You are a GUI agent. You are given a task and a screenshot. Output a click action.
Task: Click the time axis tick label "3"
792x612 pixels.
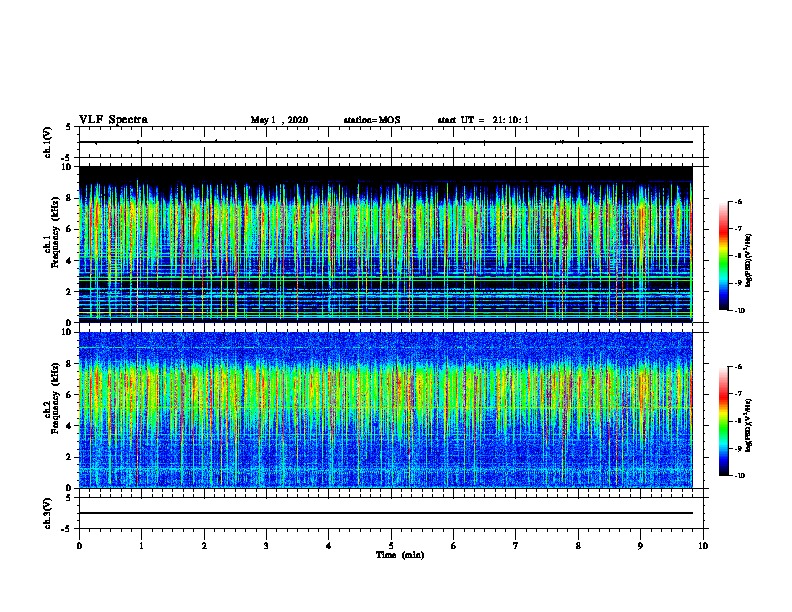[x=266, y=546]
